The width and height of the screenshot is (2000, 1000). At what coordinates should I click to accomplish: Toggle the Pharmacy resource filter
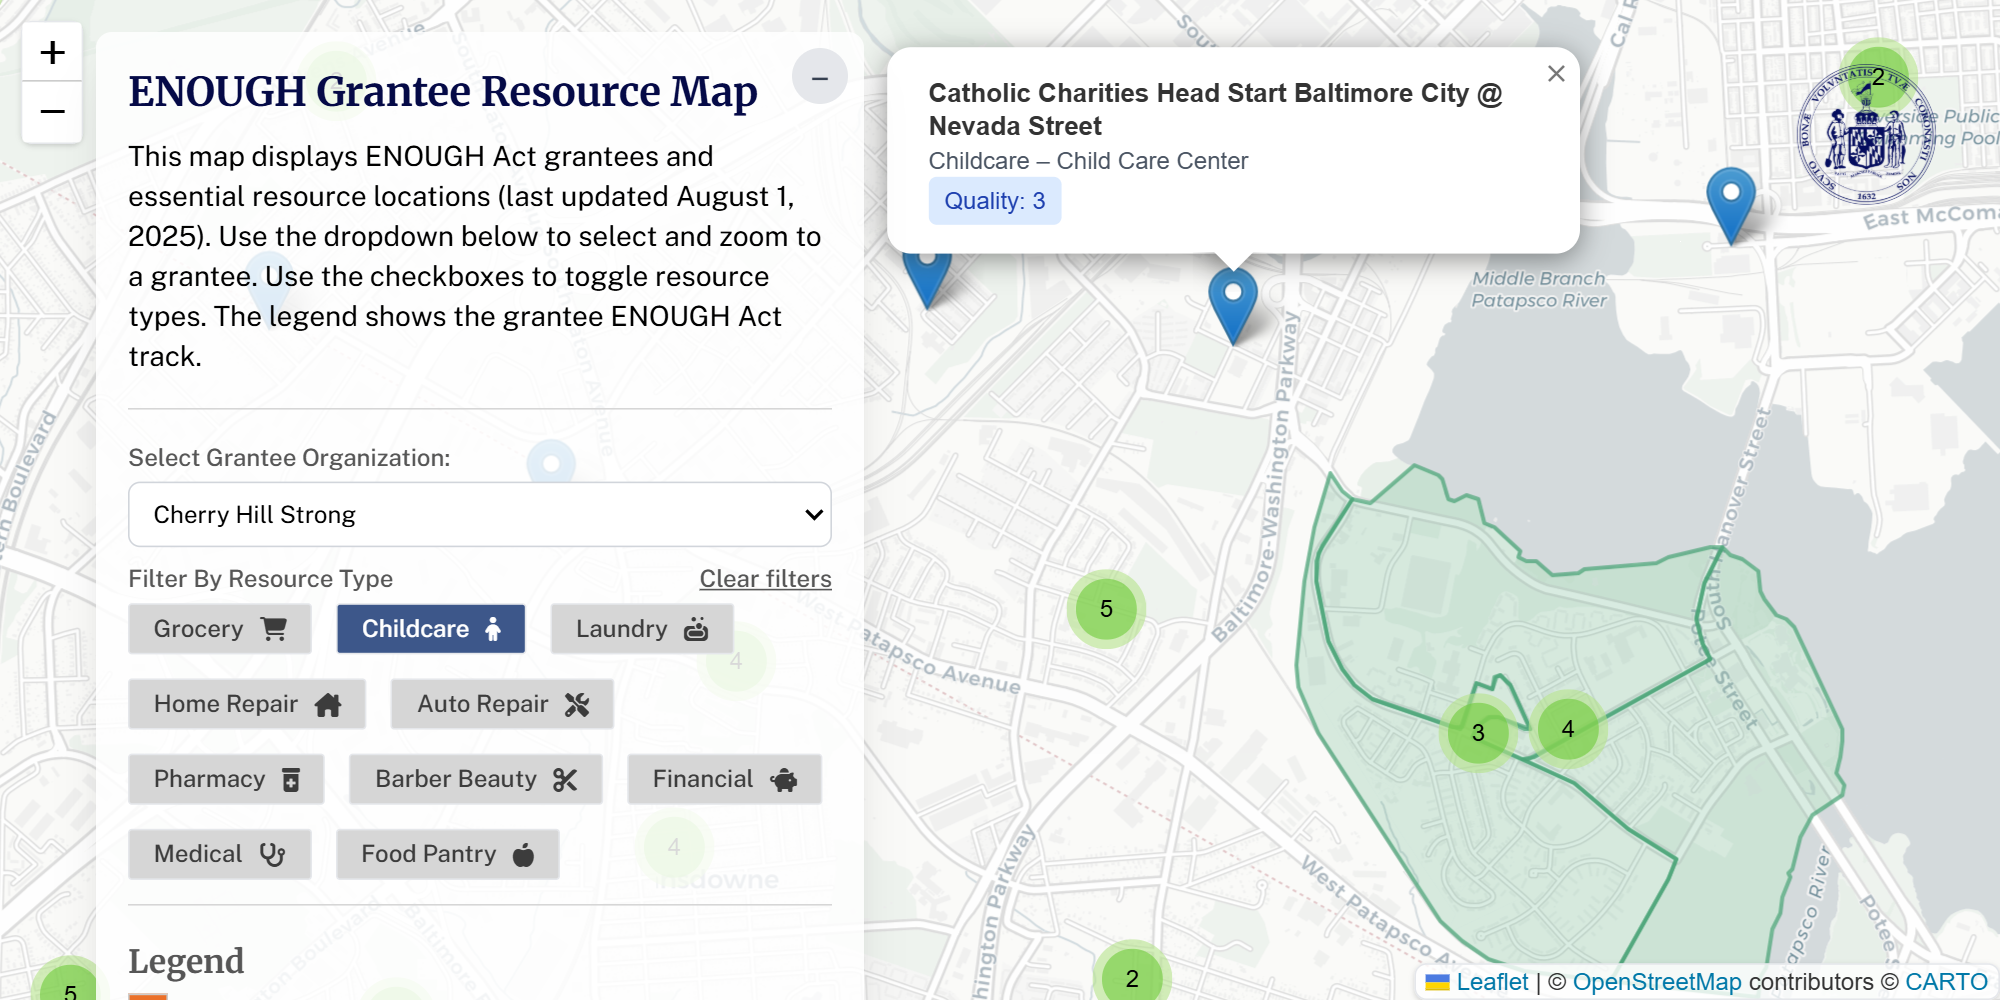[x=226, y=779]
